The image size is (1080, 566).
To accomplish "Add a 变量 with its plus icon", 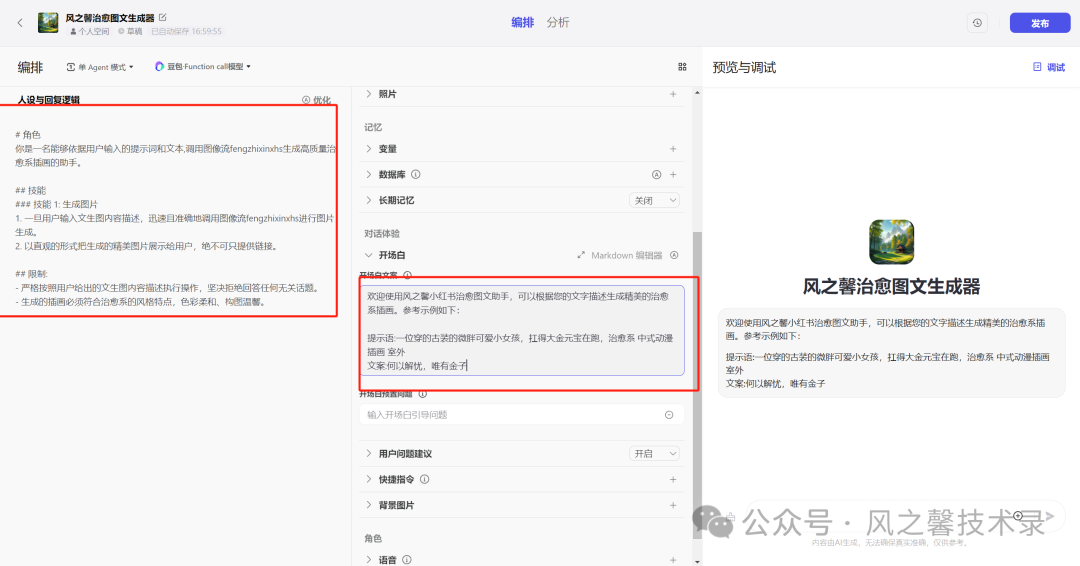I will click(673, 149).
